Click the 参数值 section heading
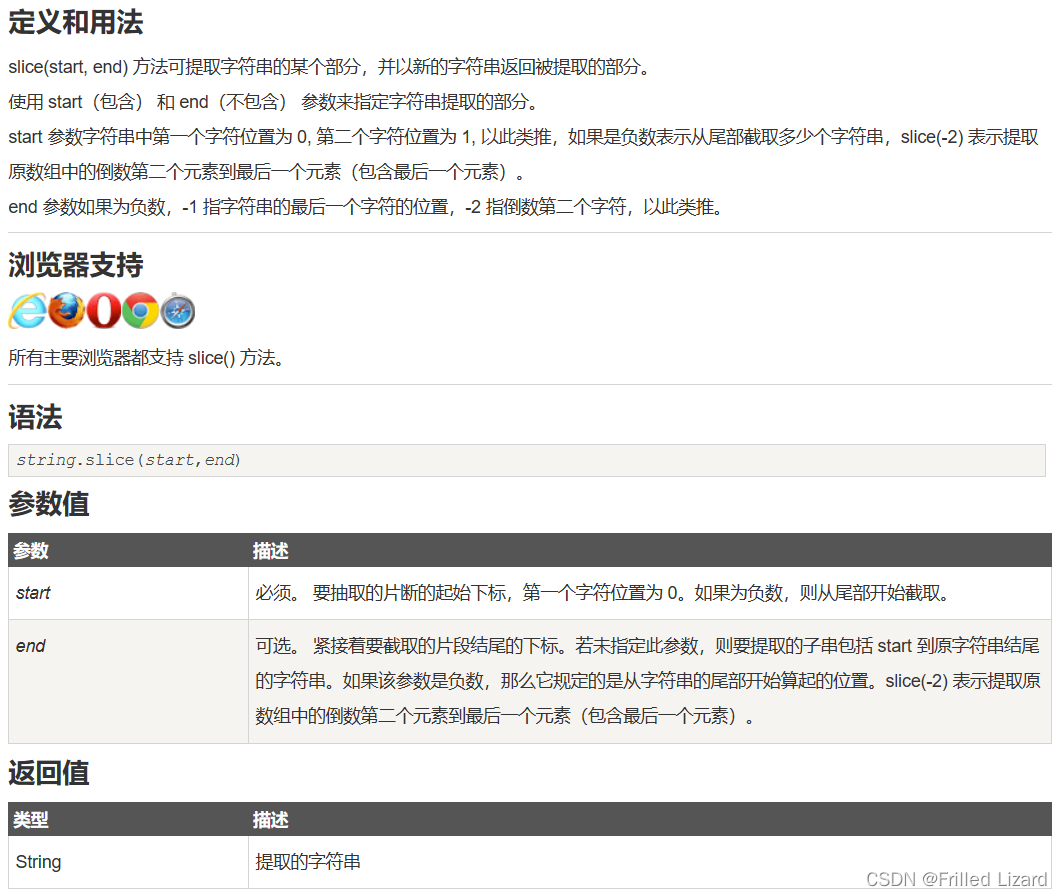This screenshot has width=1062, height=896. pos(47,505)
